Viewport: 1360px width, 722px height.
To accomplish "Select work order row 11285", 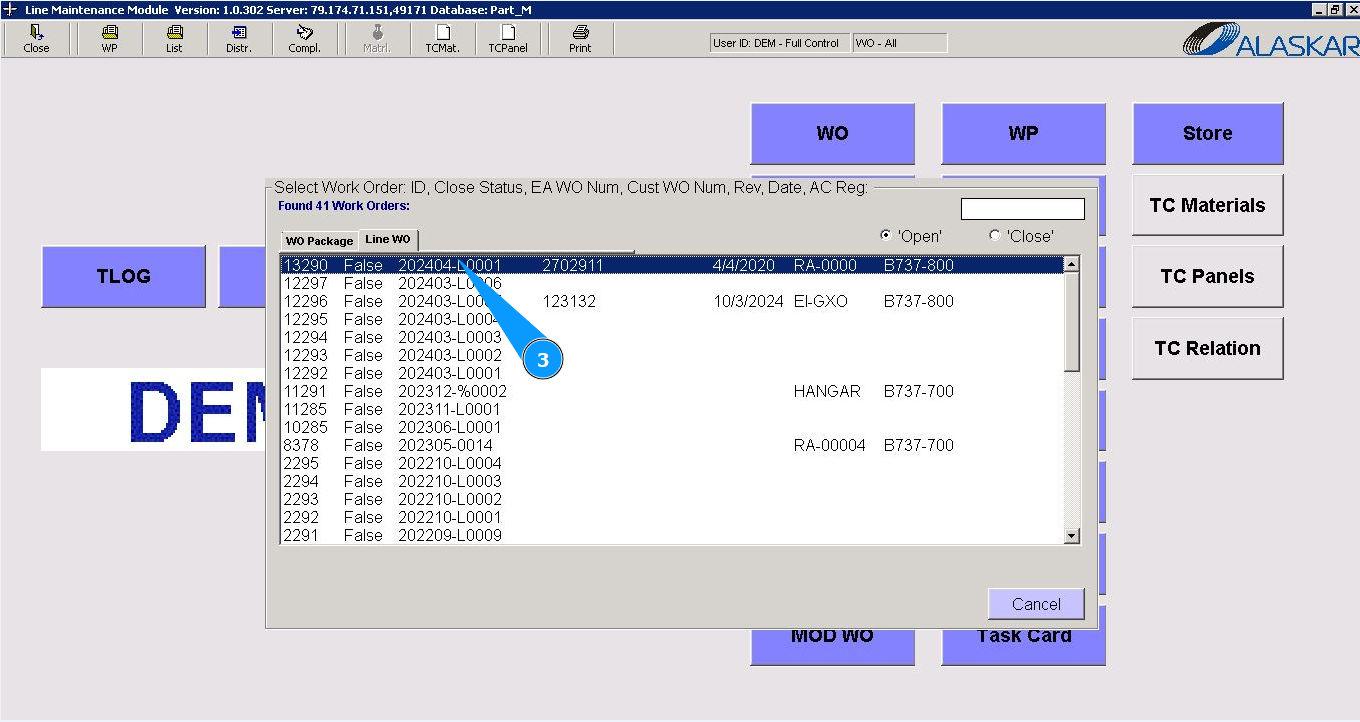I will click(x=671, y=409).
